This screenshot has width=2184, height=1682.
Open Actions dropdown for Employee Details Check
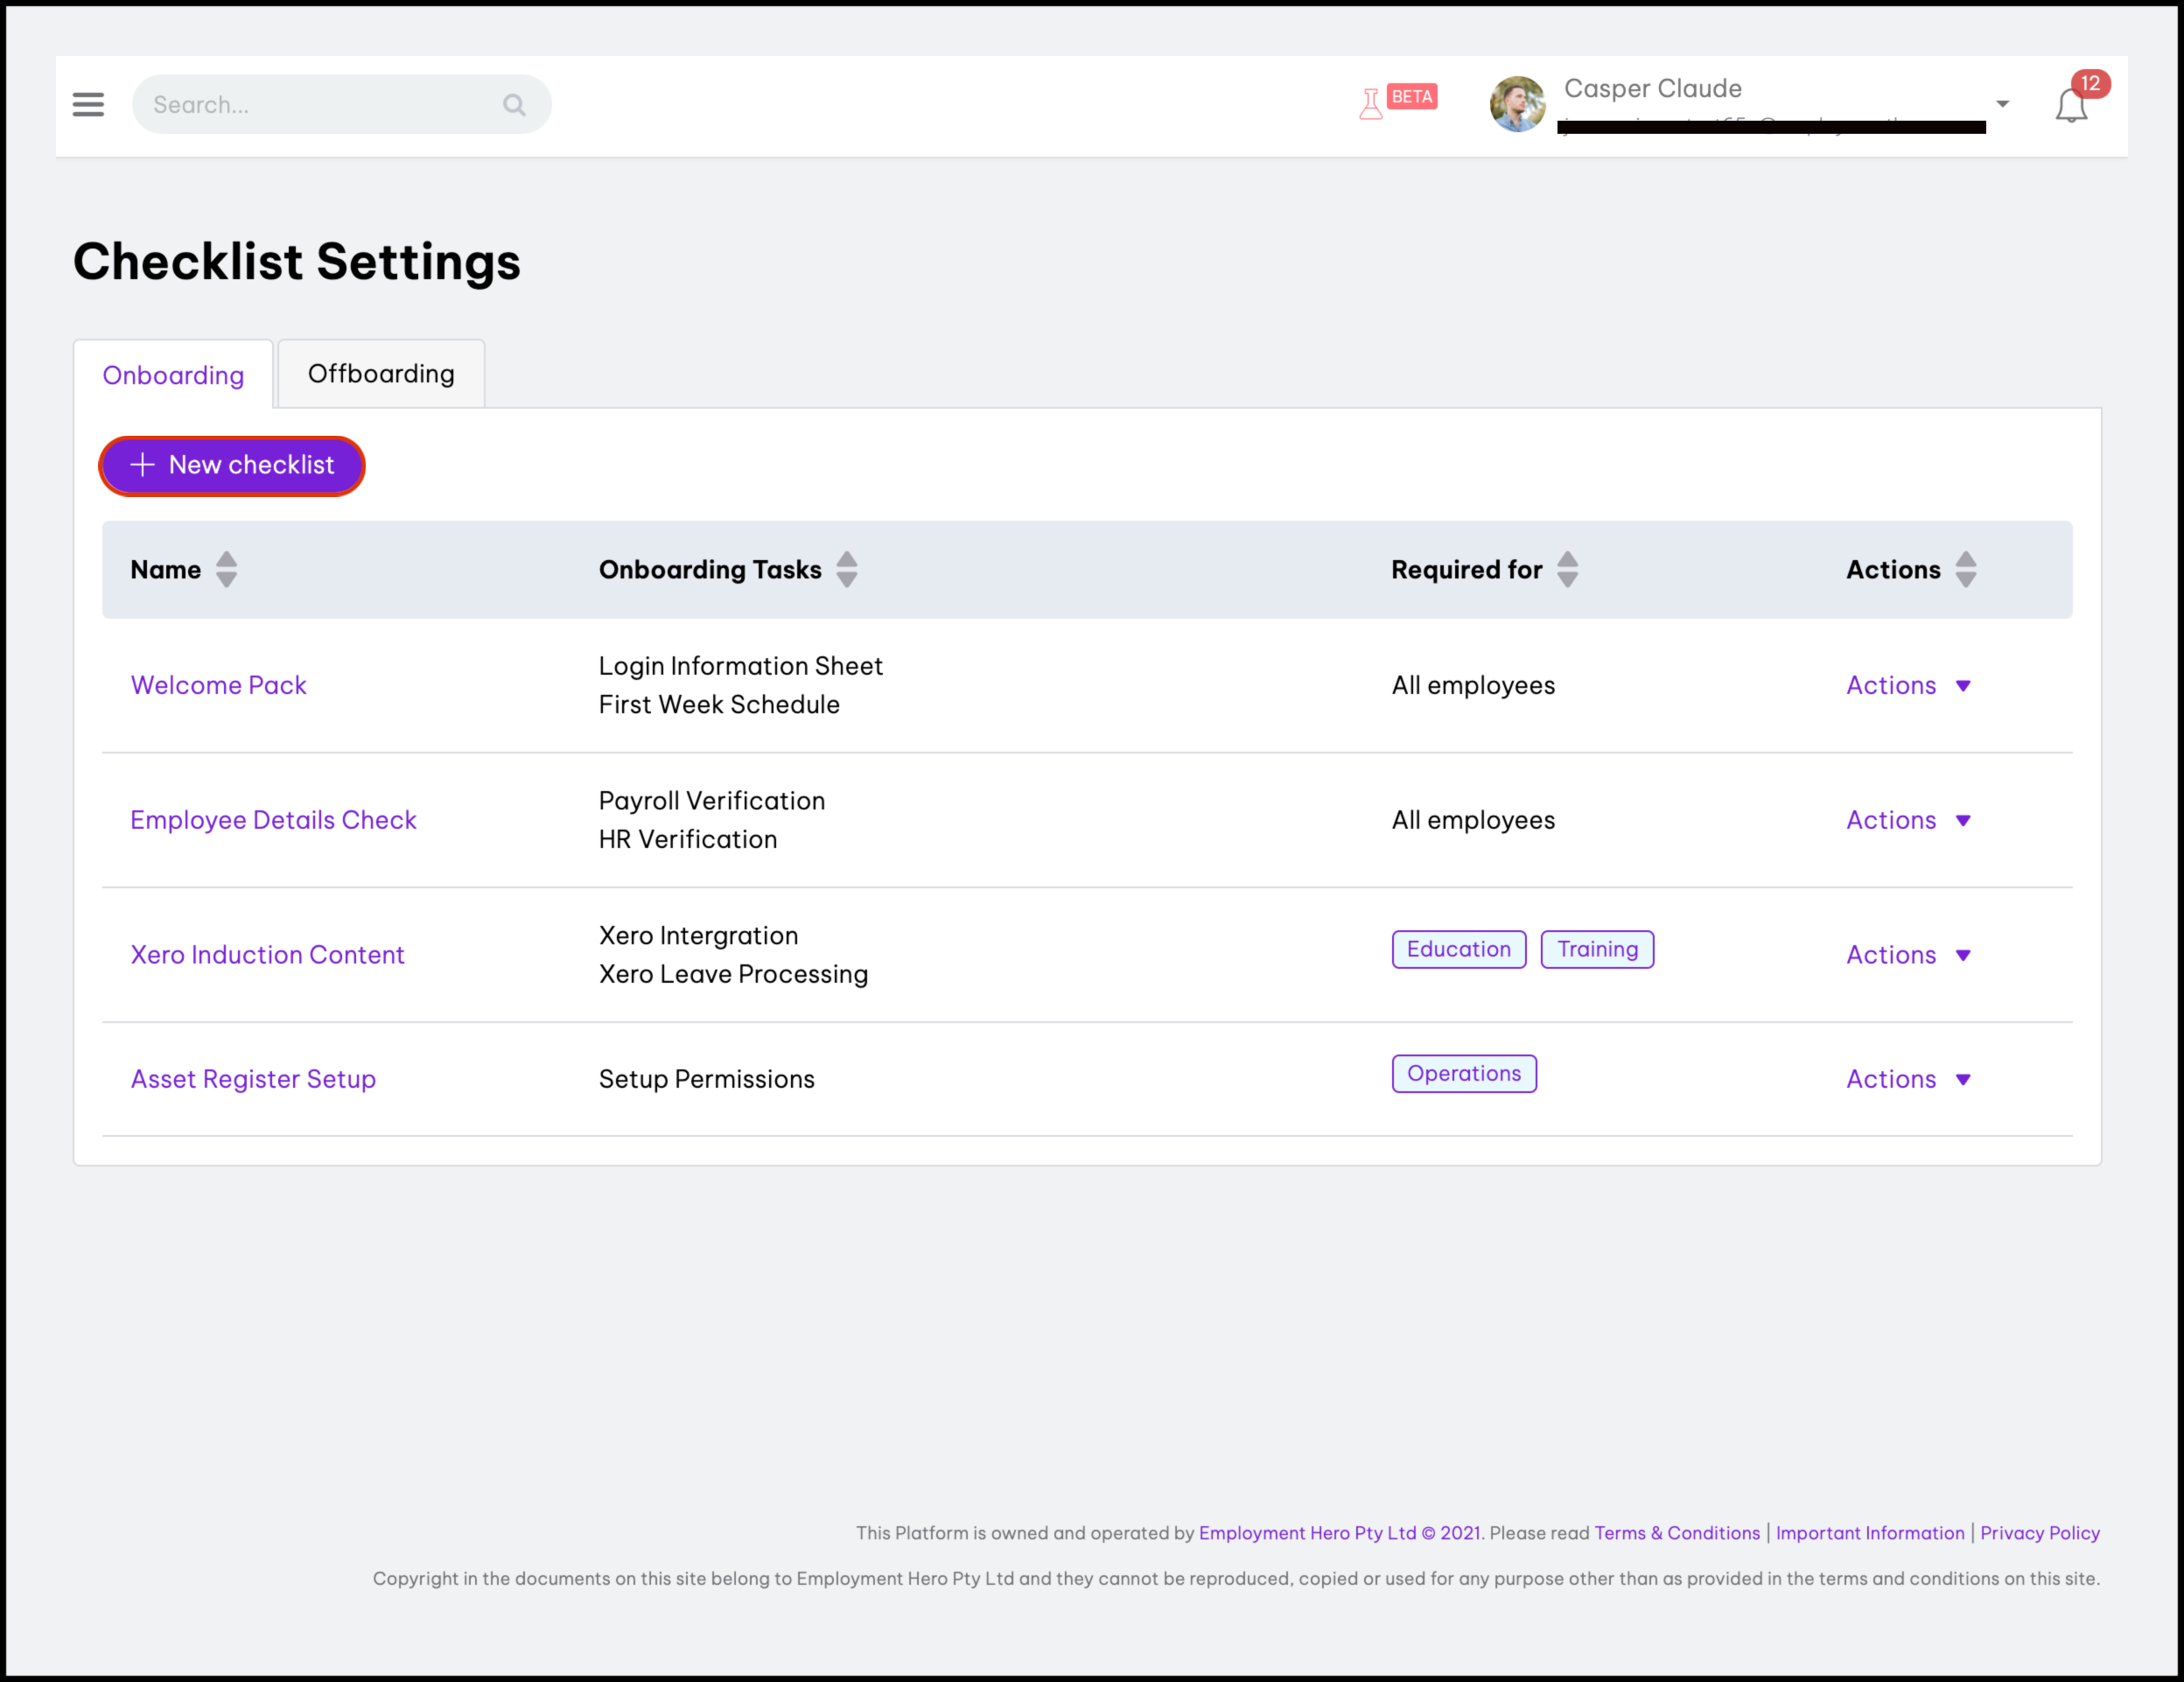click(x=1907, y=820)
